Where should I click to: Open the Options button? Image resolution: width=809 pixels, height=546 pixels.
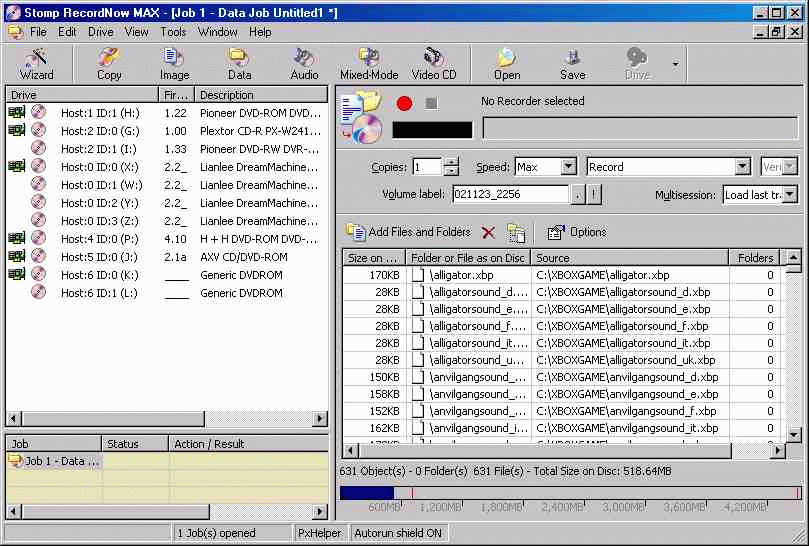click(577, 232)
